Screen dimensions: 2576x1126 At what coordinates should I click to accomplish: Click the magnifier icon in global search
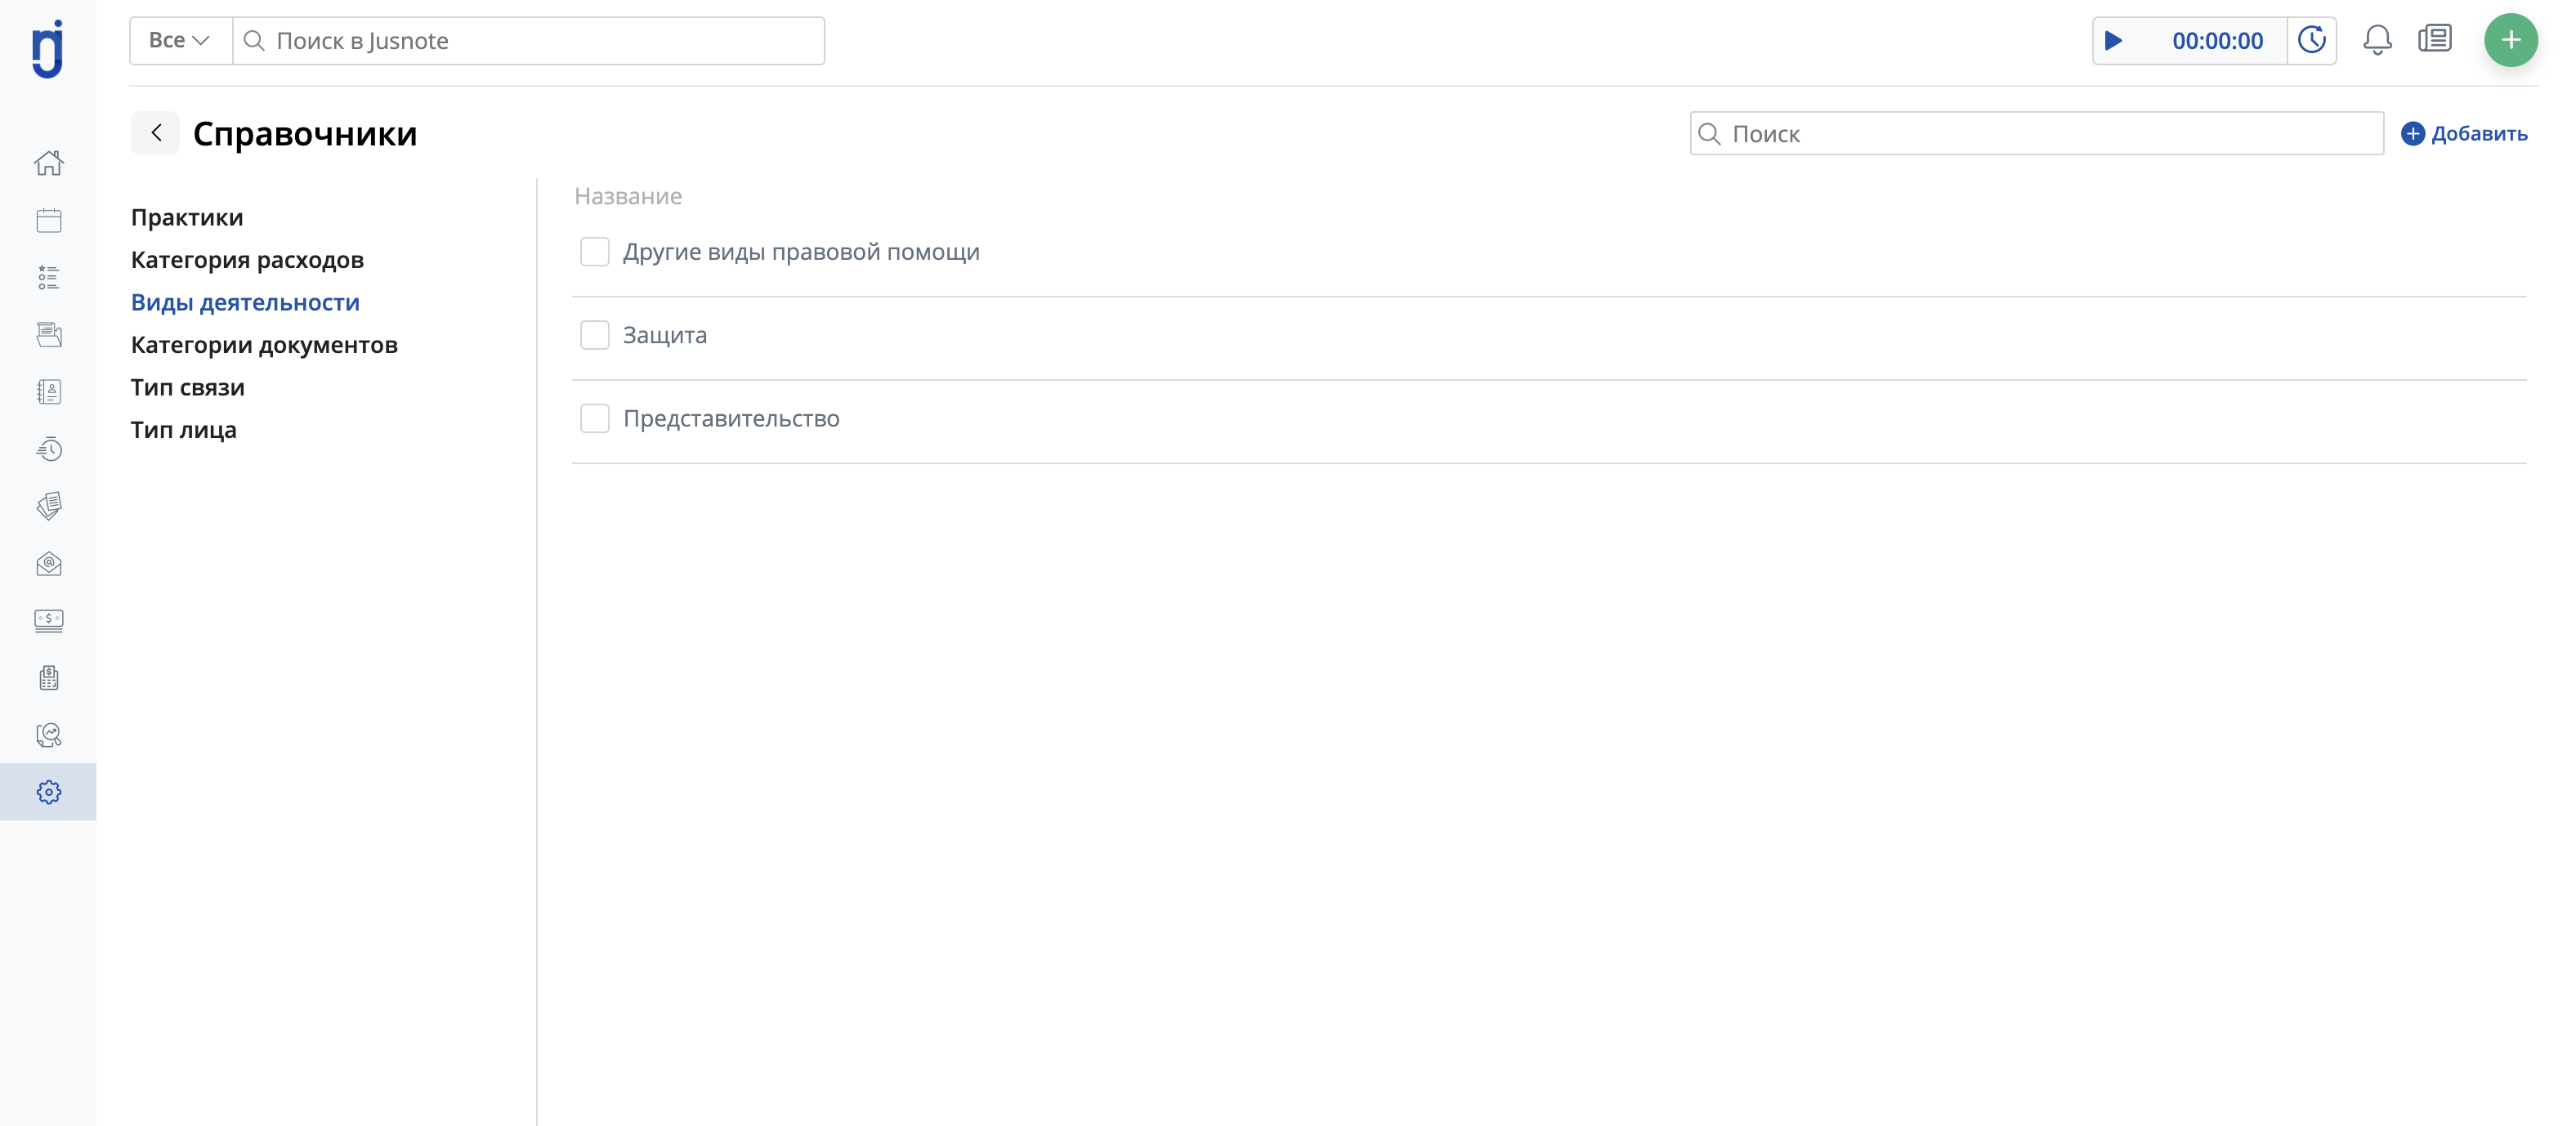click(254, 41)
